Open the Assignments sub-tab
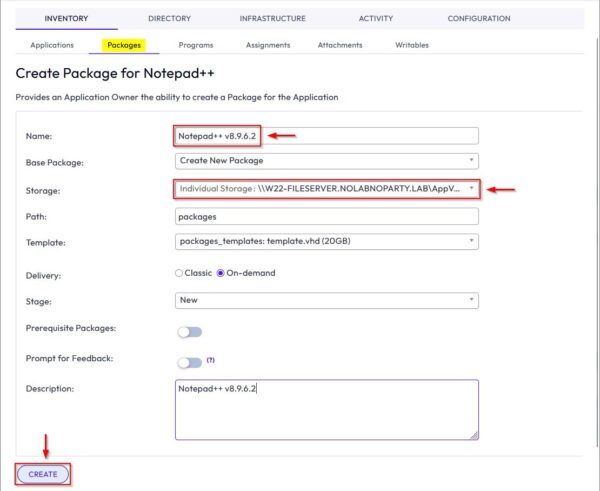Screen dimensions: 600x491 coord(268,45)
